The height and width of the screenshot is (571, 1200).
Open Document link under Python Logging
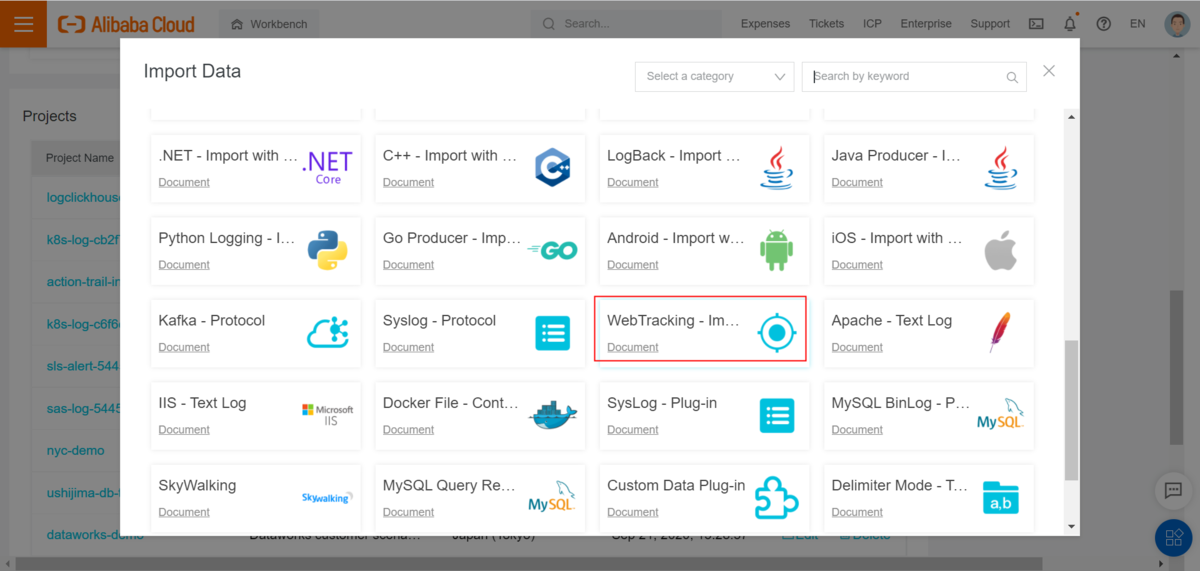click(184, 265)
